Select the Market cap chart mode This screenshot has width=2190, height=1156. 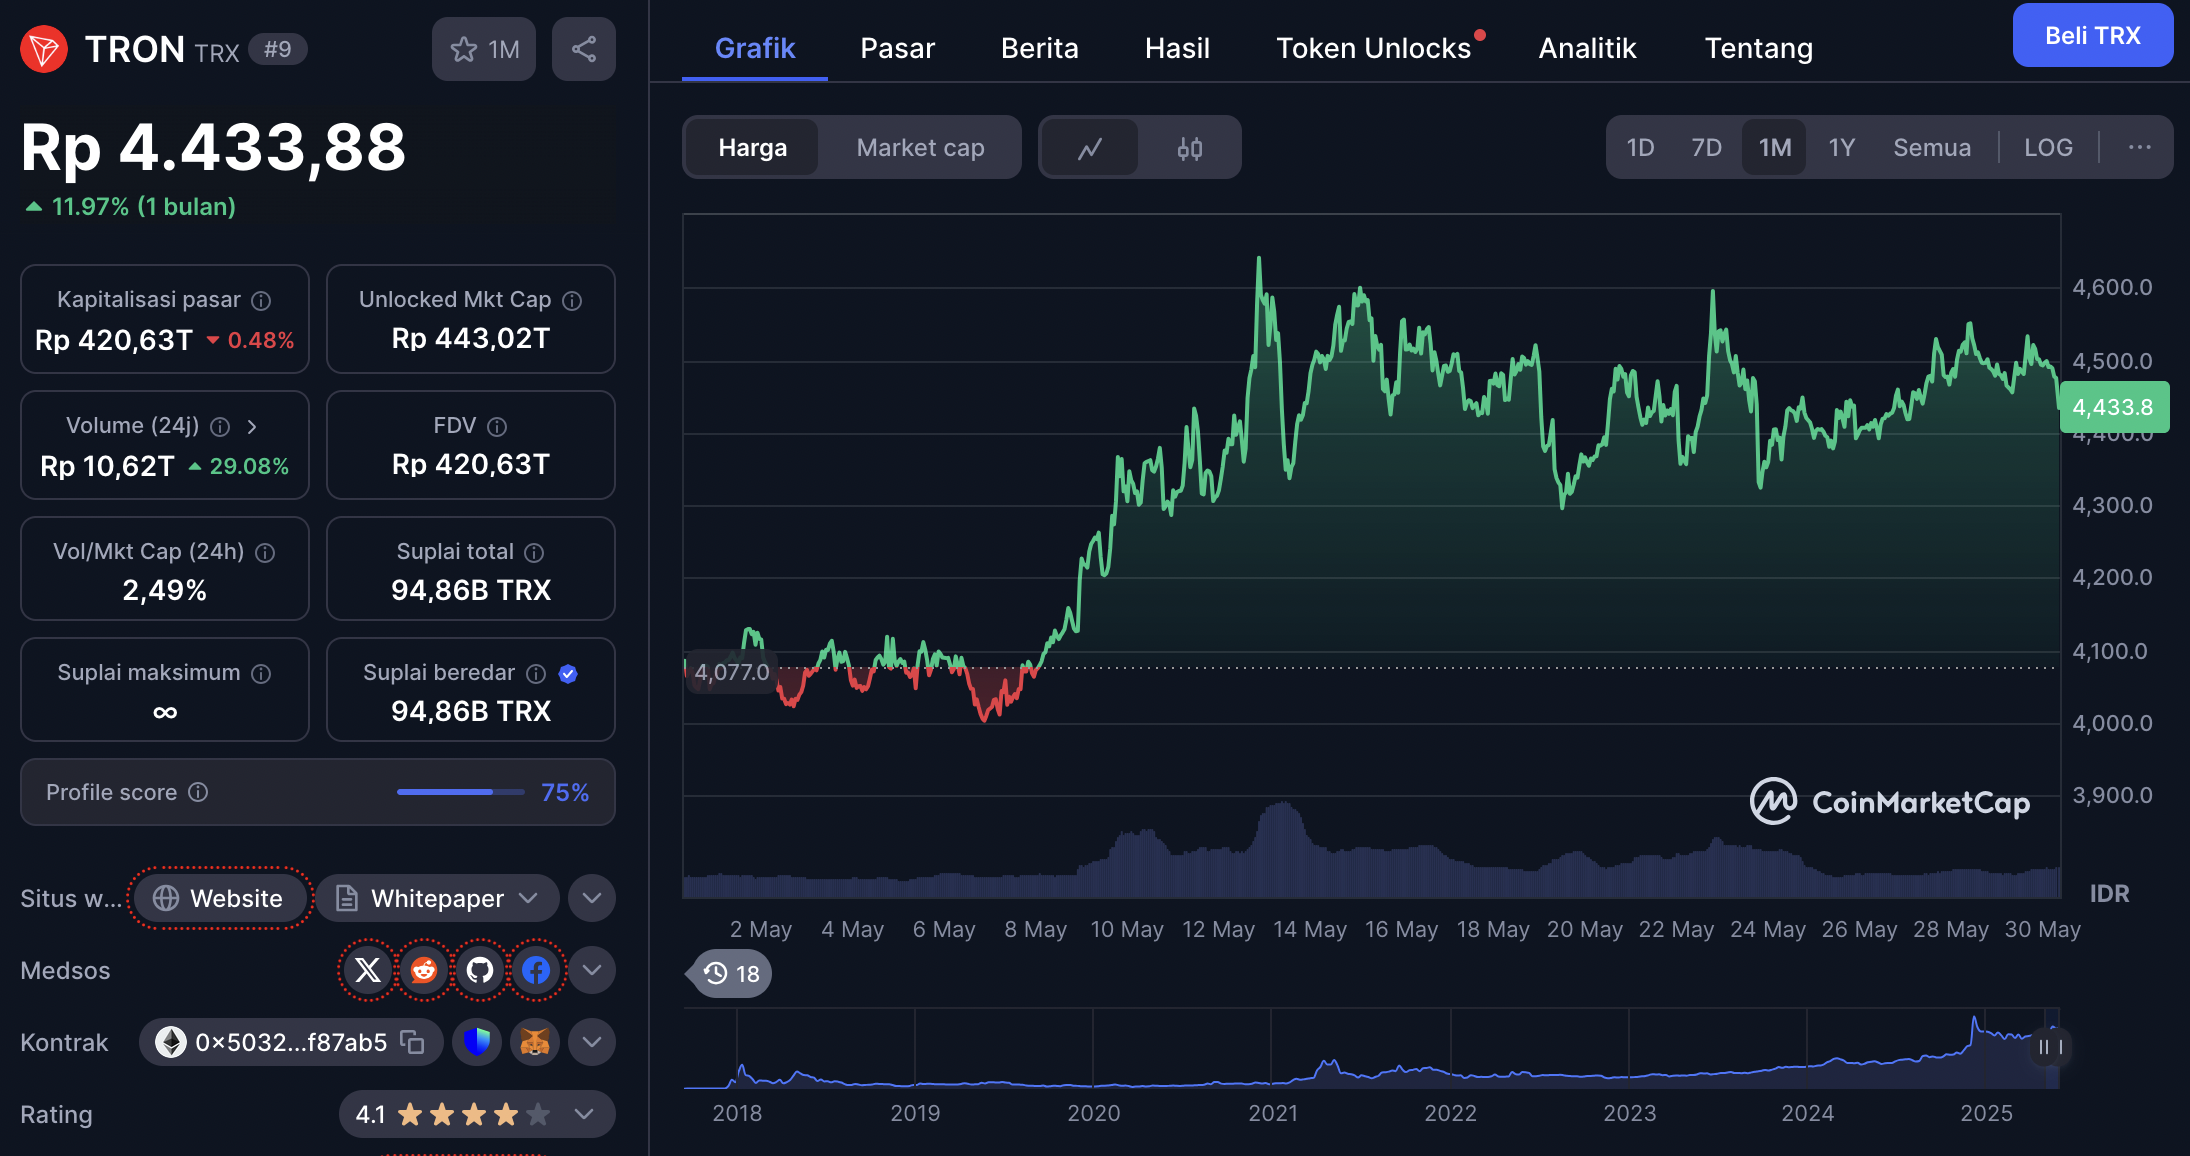click(x=920, y=148)
